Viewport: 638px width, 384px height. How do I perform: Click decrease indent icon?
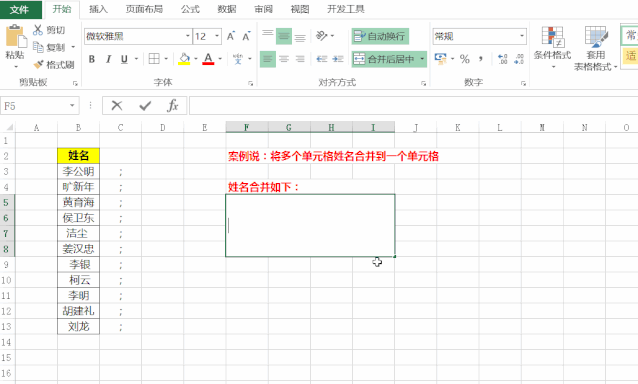pos(322,59)
